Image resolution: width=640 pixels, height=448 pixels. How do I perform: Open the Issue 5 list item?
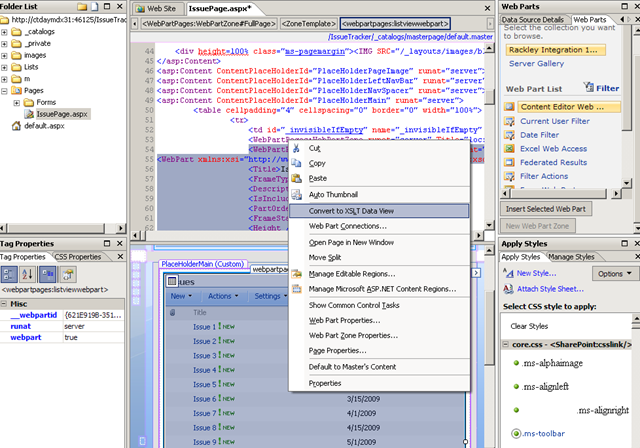(x=202, y=384)
